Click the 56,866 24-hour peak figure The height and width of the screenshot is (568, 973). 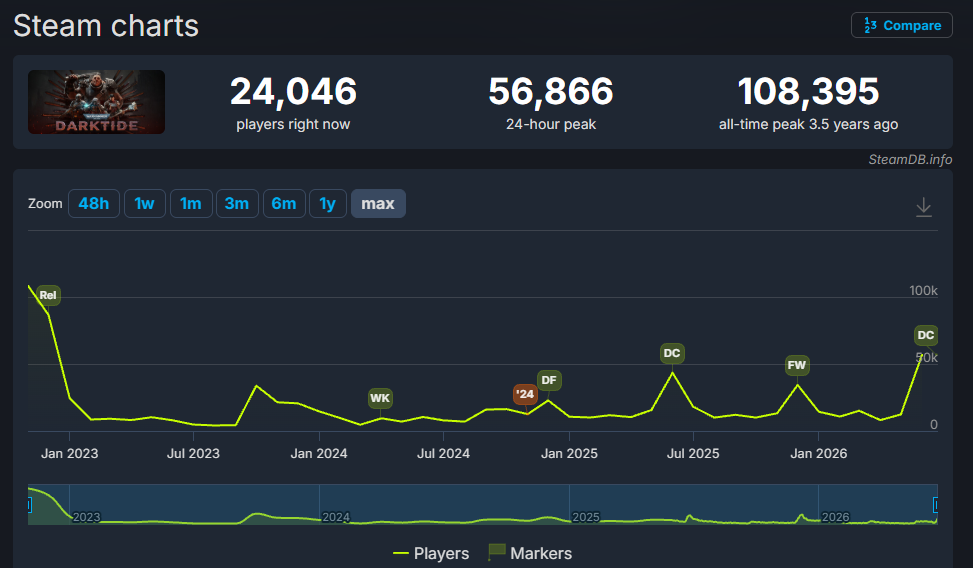(551, 91)
